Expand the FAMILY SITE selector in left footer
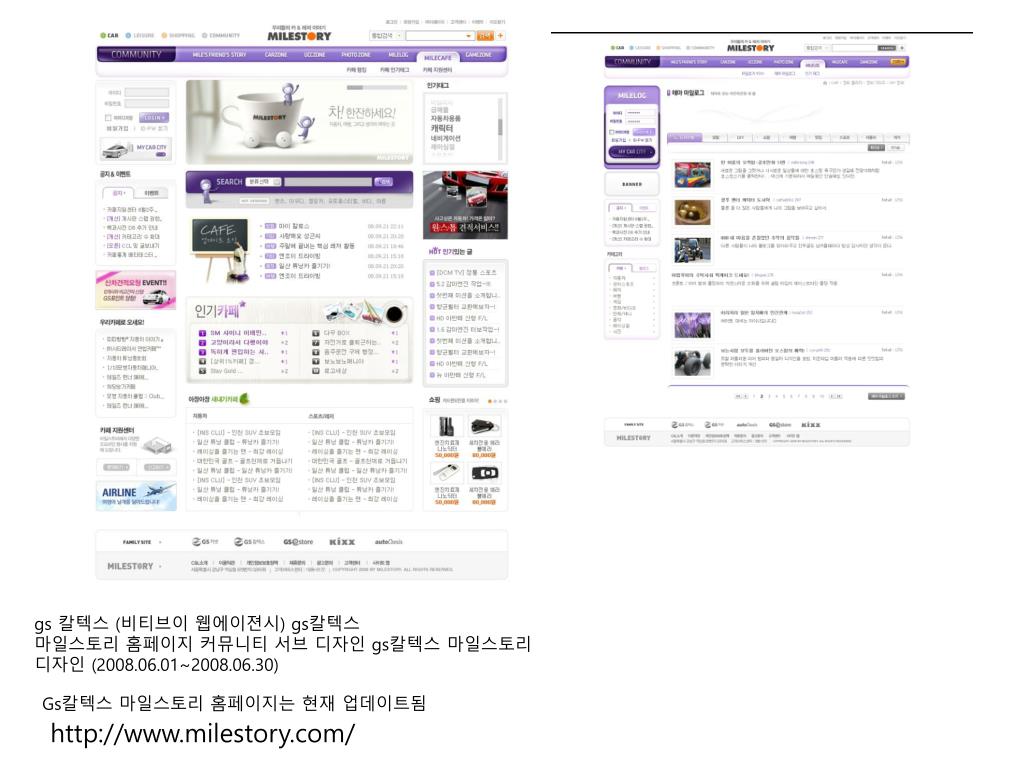 coord(141,542)
